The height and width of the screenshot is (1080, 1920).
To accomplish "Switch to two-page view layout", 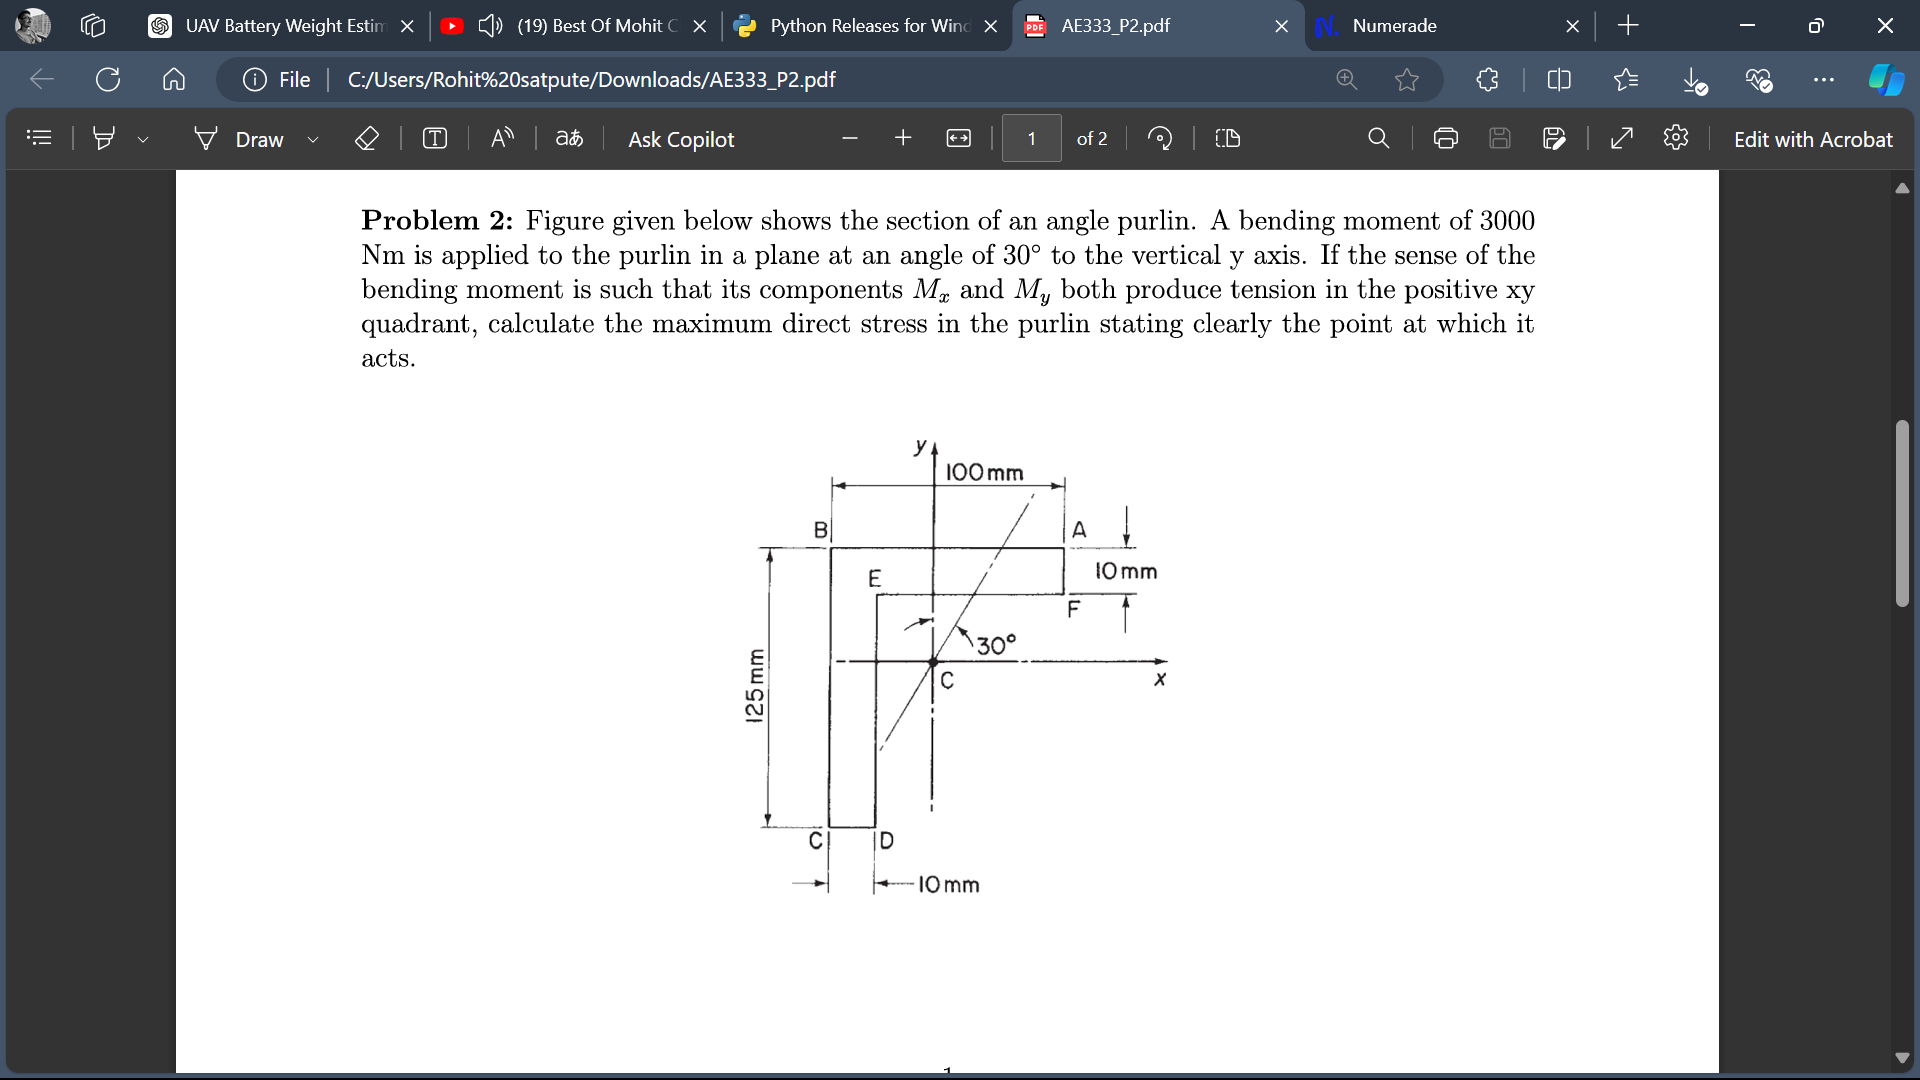I will [x=1227, y=138].
